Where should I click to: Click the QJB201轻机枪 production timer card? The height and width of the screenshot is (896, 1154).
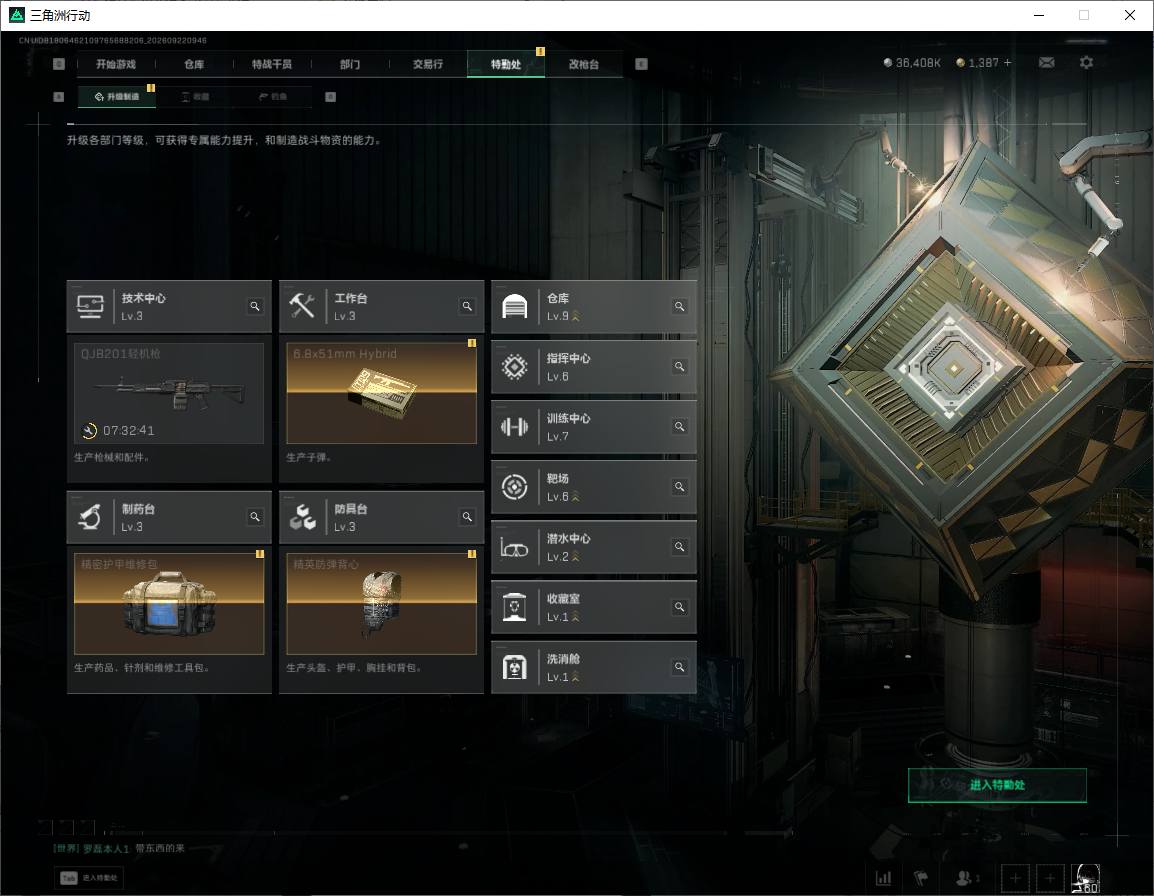click(169, 393)
